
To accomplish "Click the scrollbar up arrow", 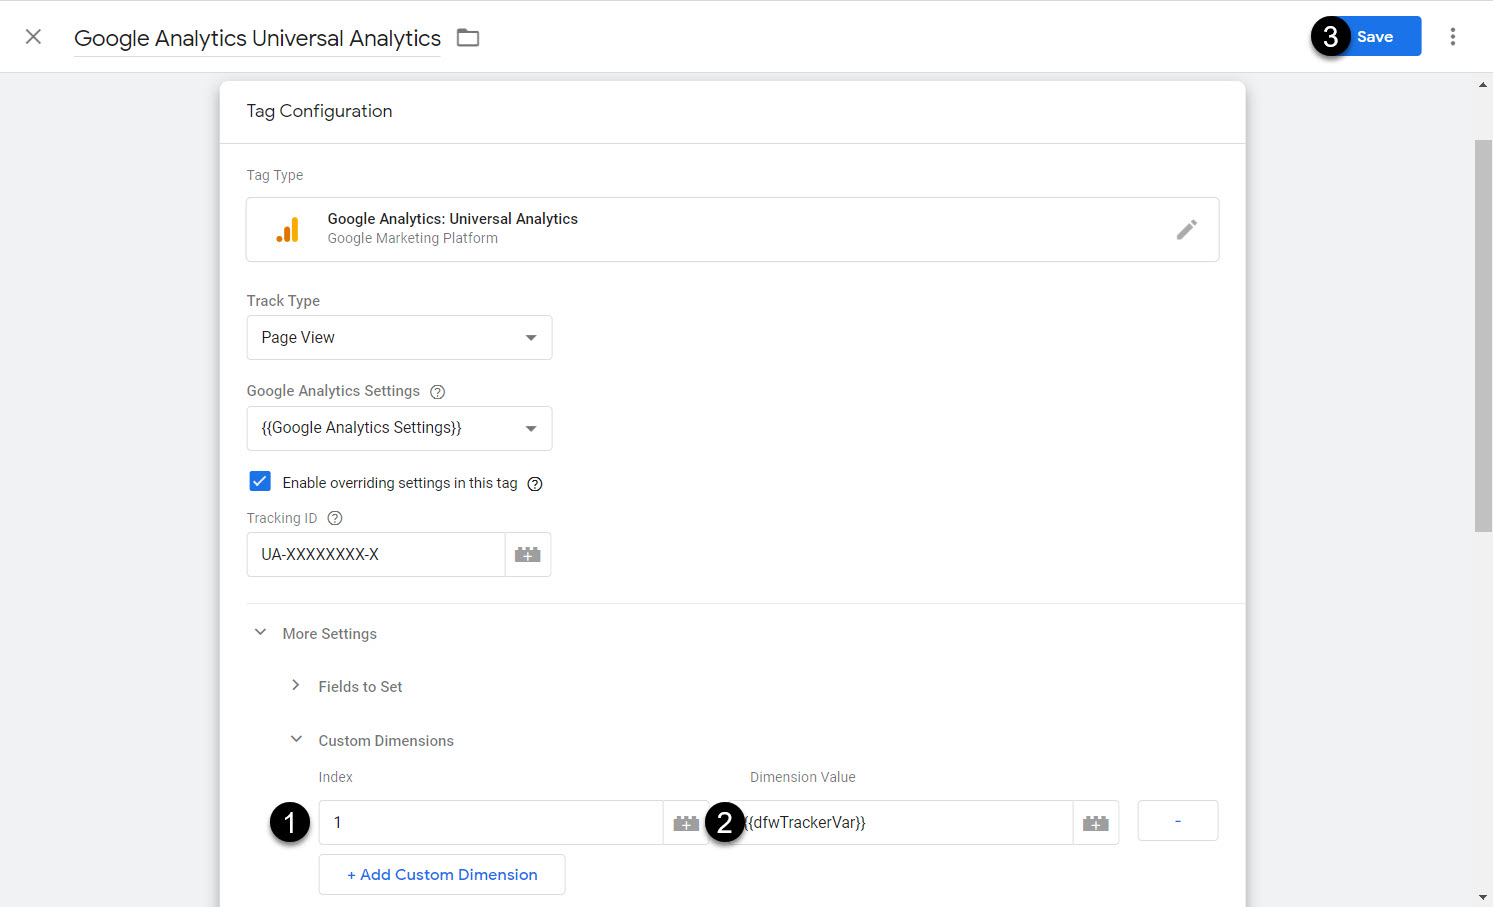I will 1483,85.
